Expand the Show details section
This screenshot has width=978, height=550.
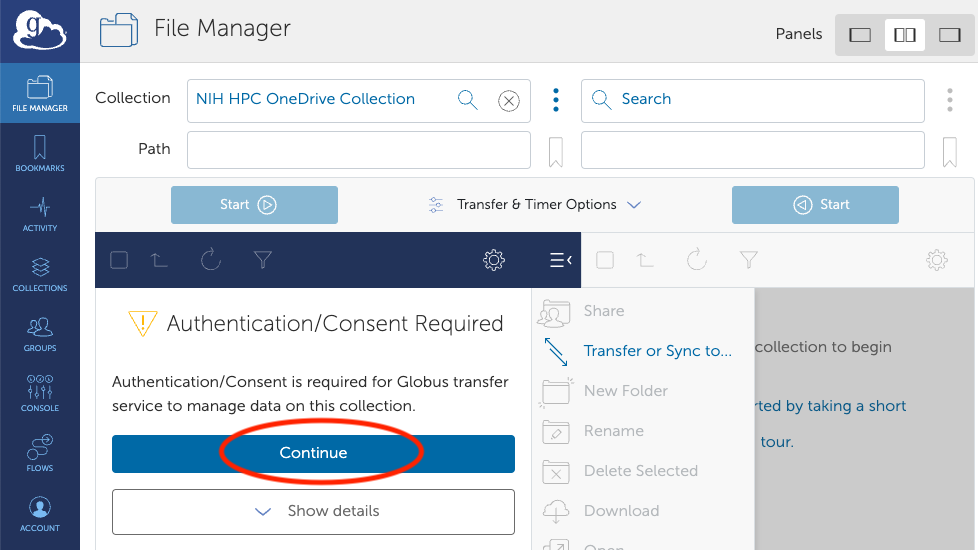(313, 511)
